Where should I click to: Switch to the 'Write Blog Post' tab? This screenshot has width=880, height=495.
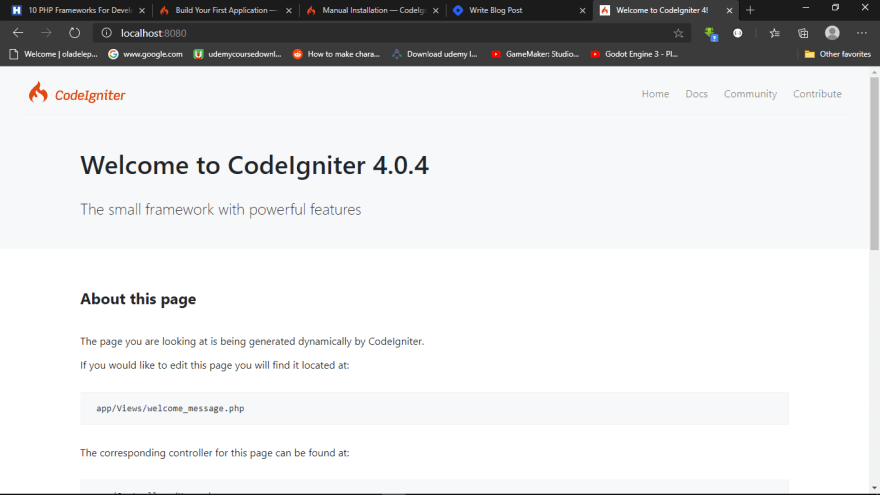point(519,10)
